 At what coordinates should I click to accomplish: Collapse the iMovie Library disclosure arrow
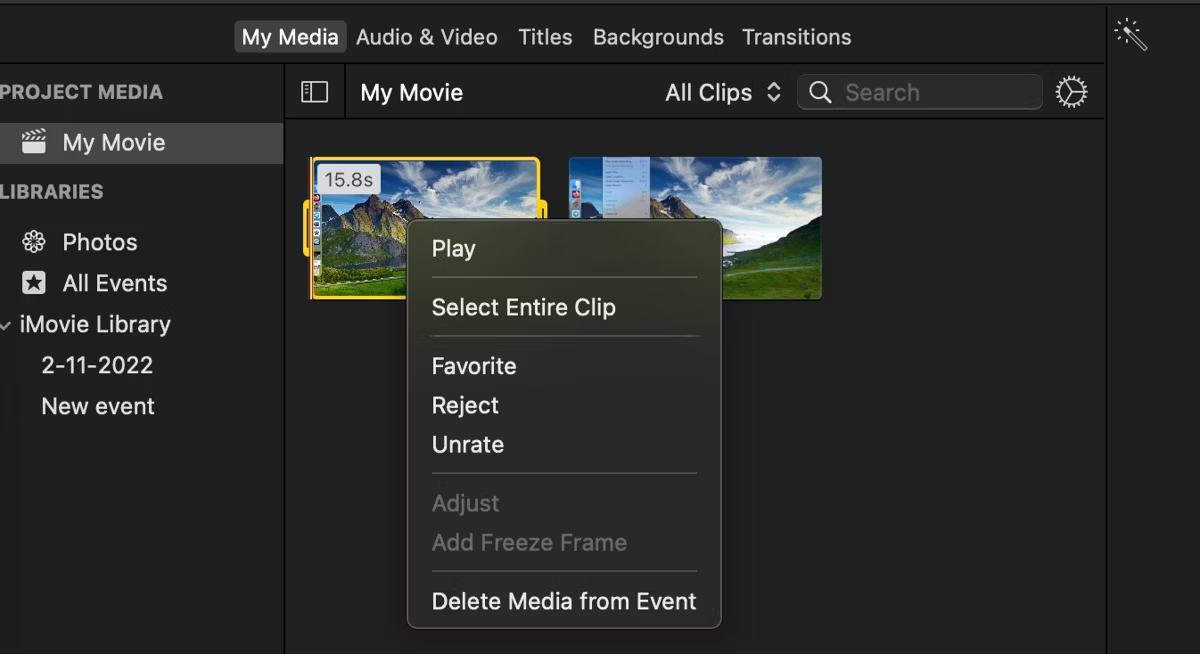pyautogui.click(x=7, y=325)
